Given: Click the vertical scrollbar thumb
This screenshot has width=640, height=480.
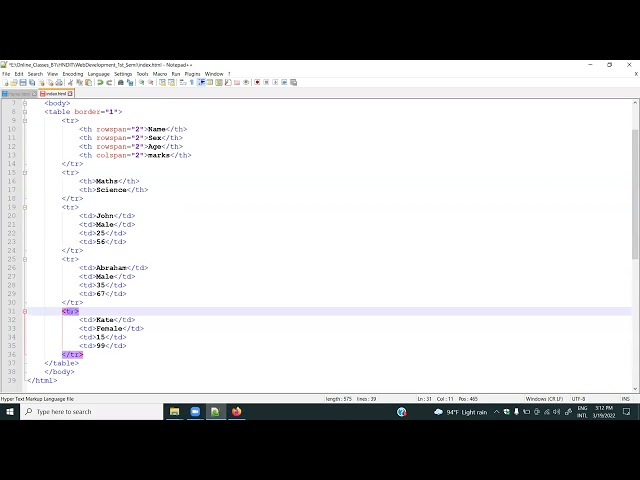Looking at the screenshot, I should 635,194.
